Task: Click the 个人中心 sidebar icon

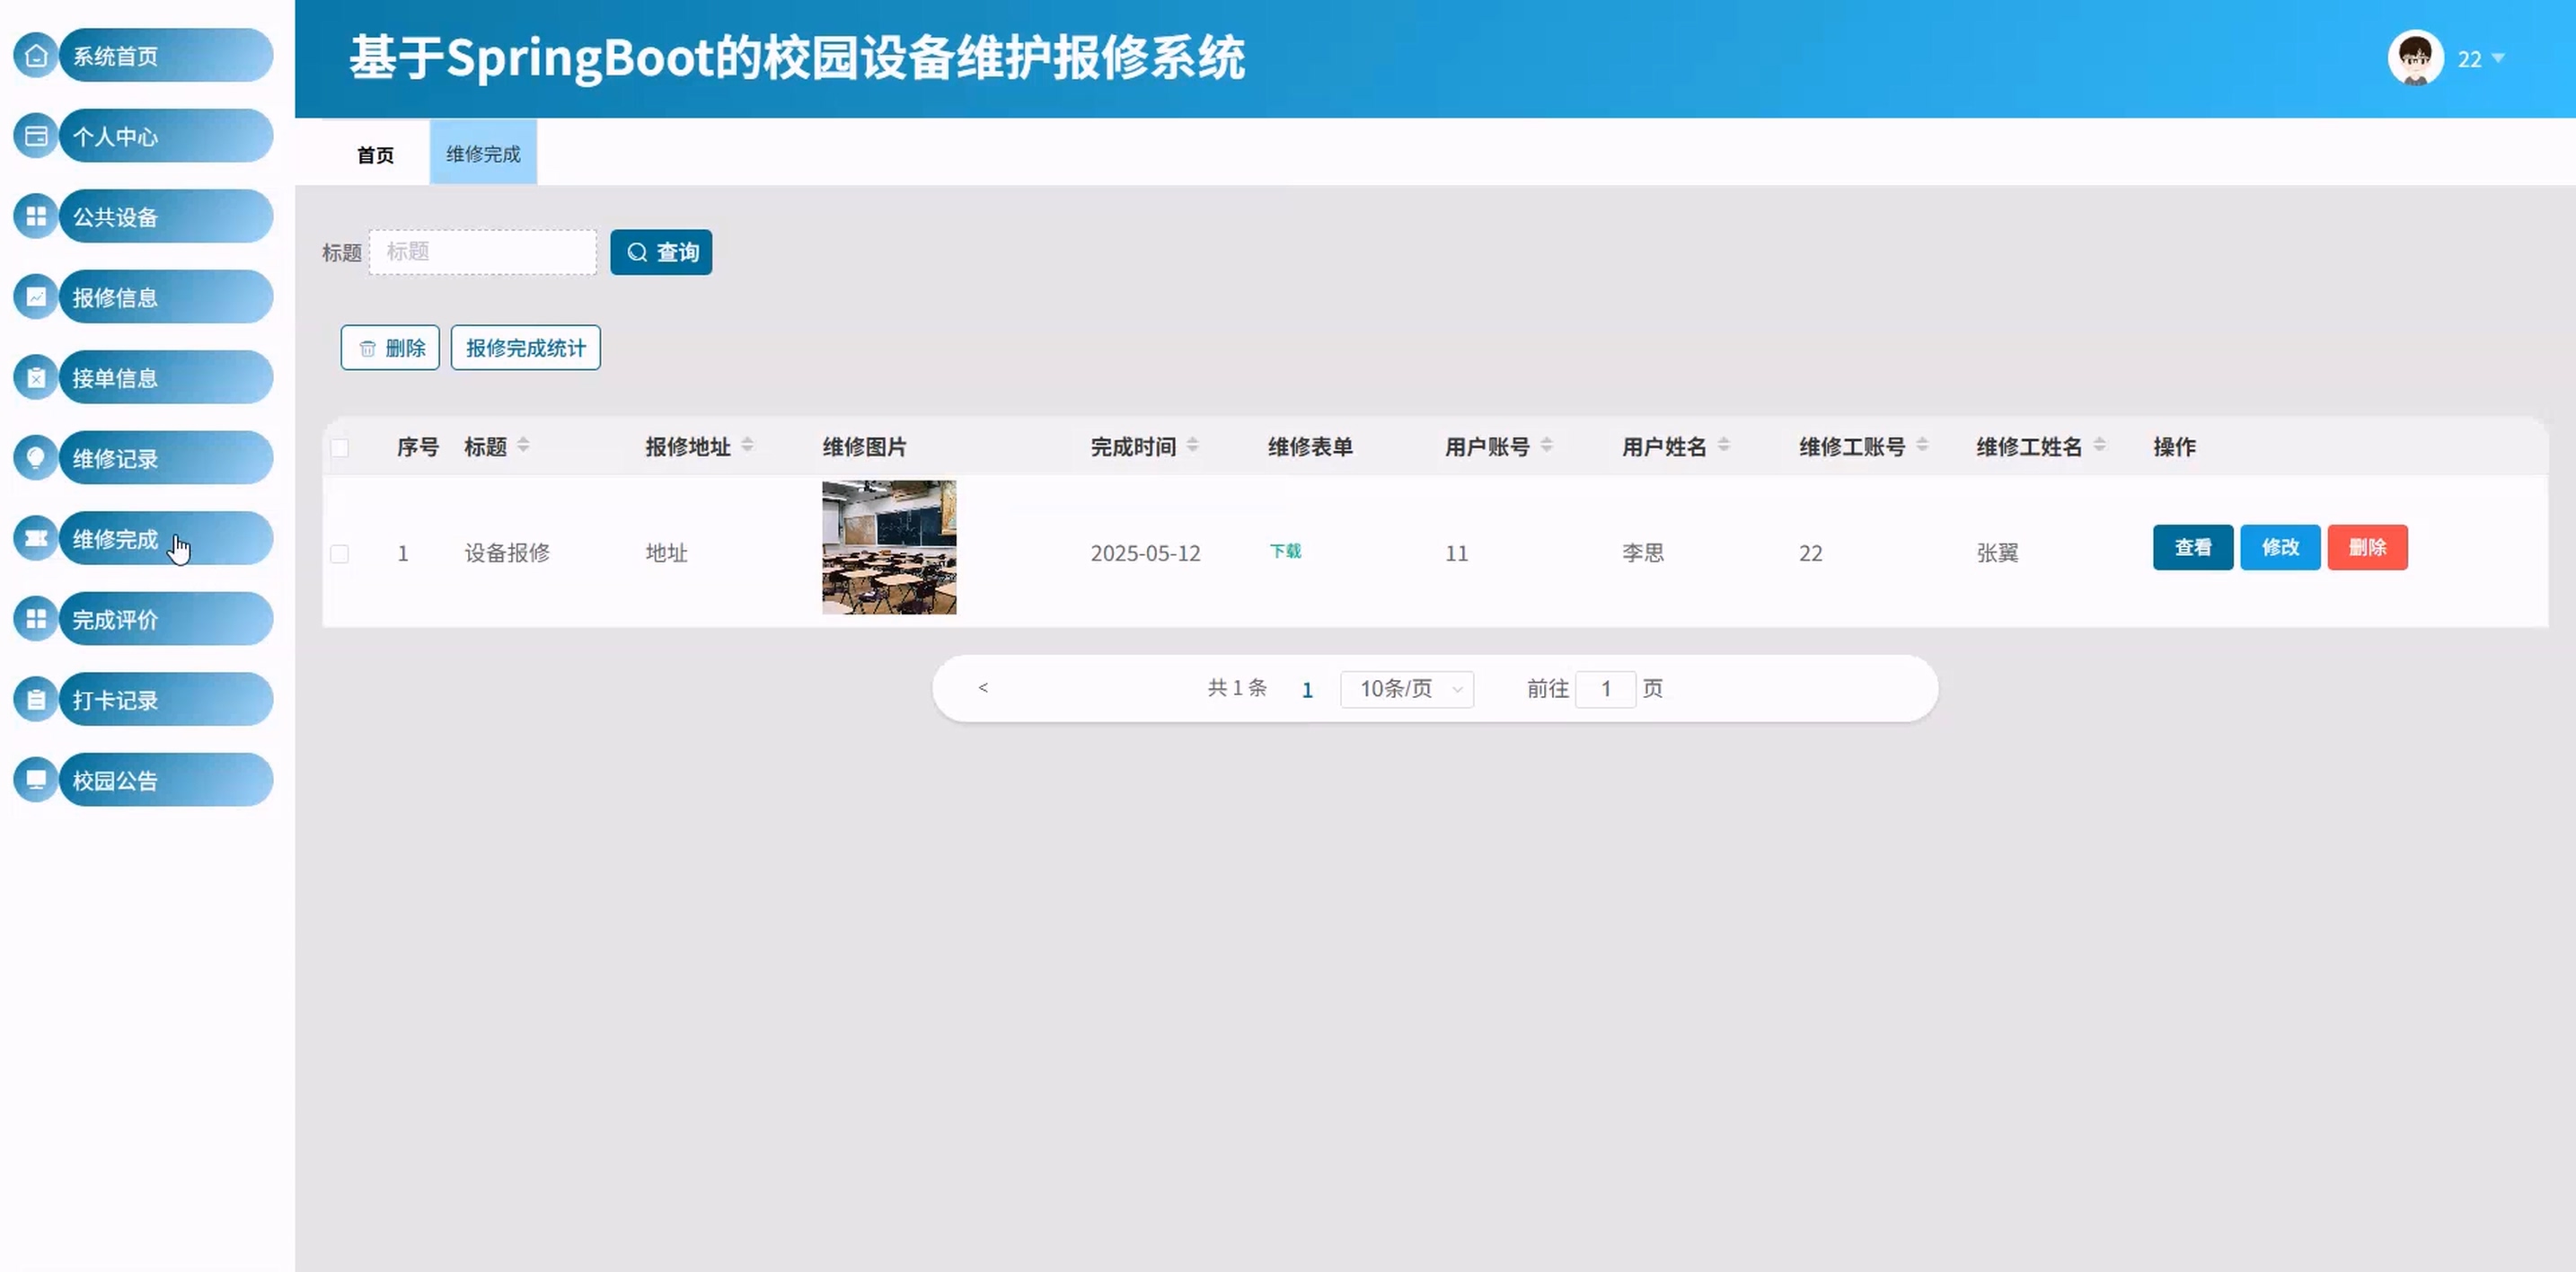Action: (36, 136)
